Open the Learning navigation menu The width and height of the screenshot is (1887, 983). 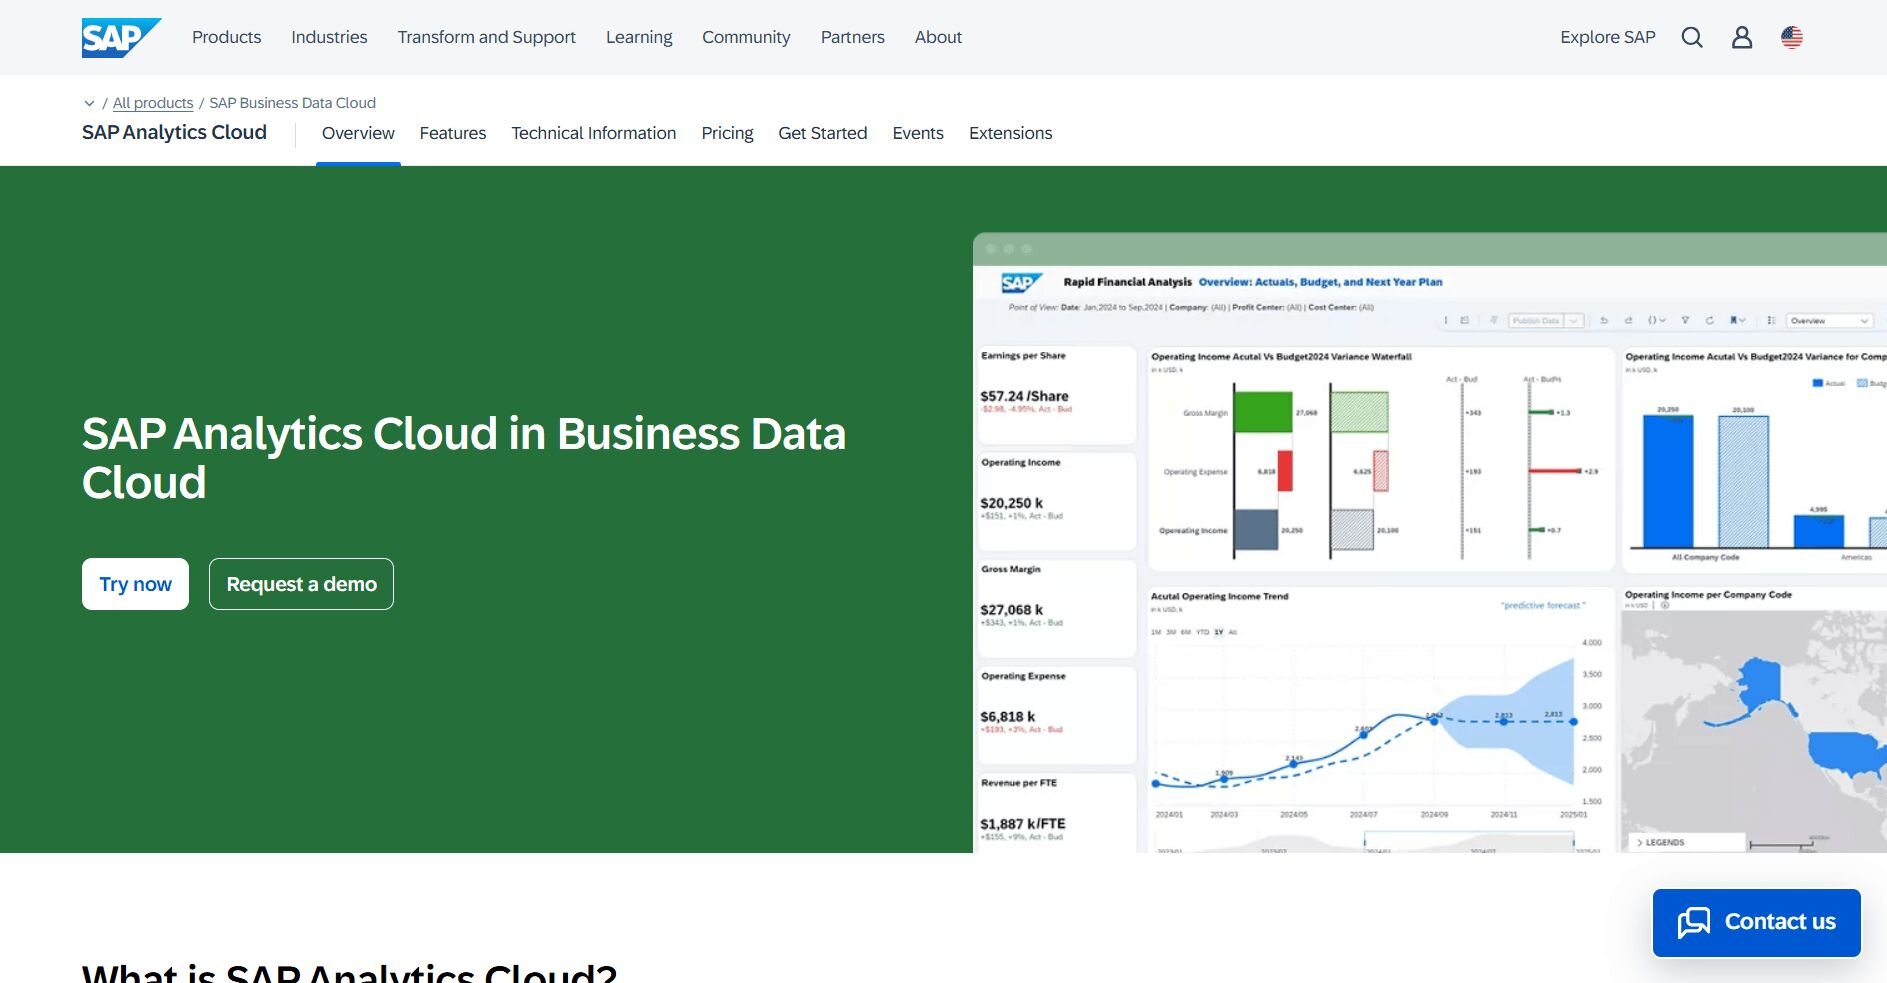pyautogui.click(x=638, y=38)
